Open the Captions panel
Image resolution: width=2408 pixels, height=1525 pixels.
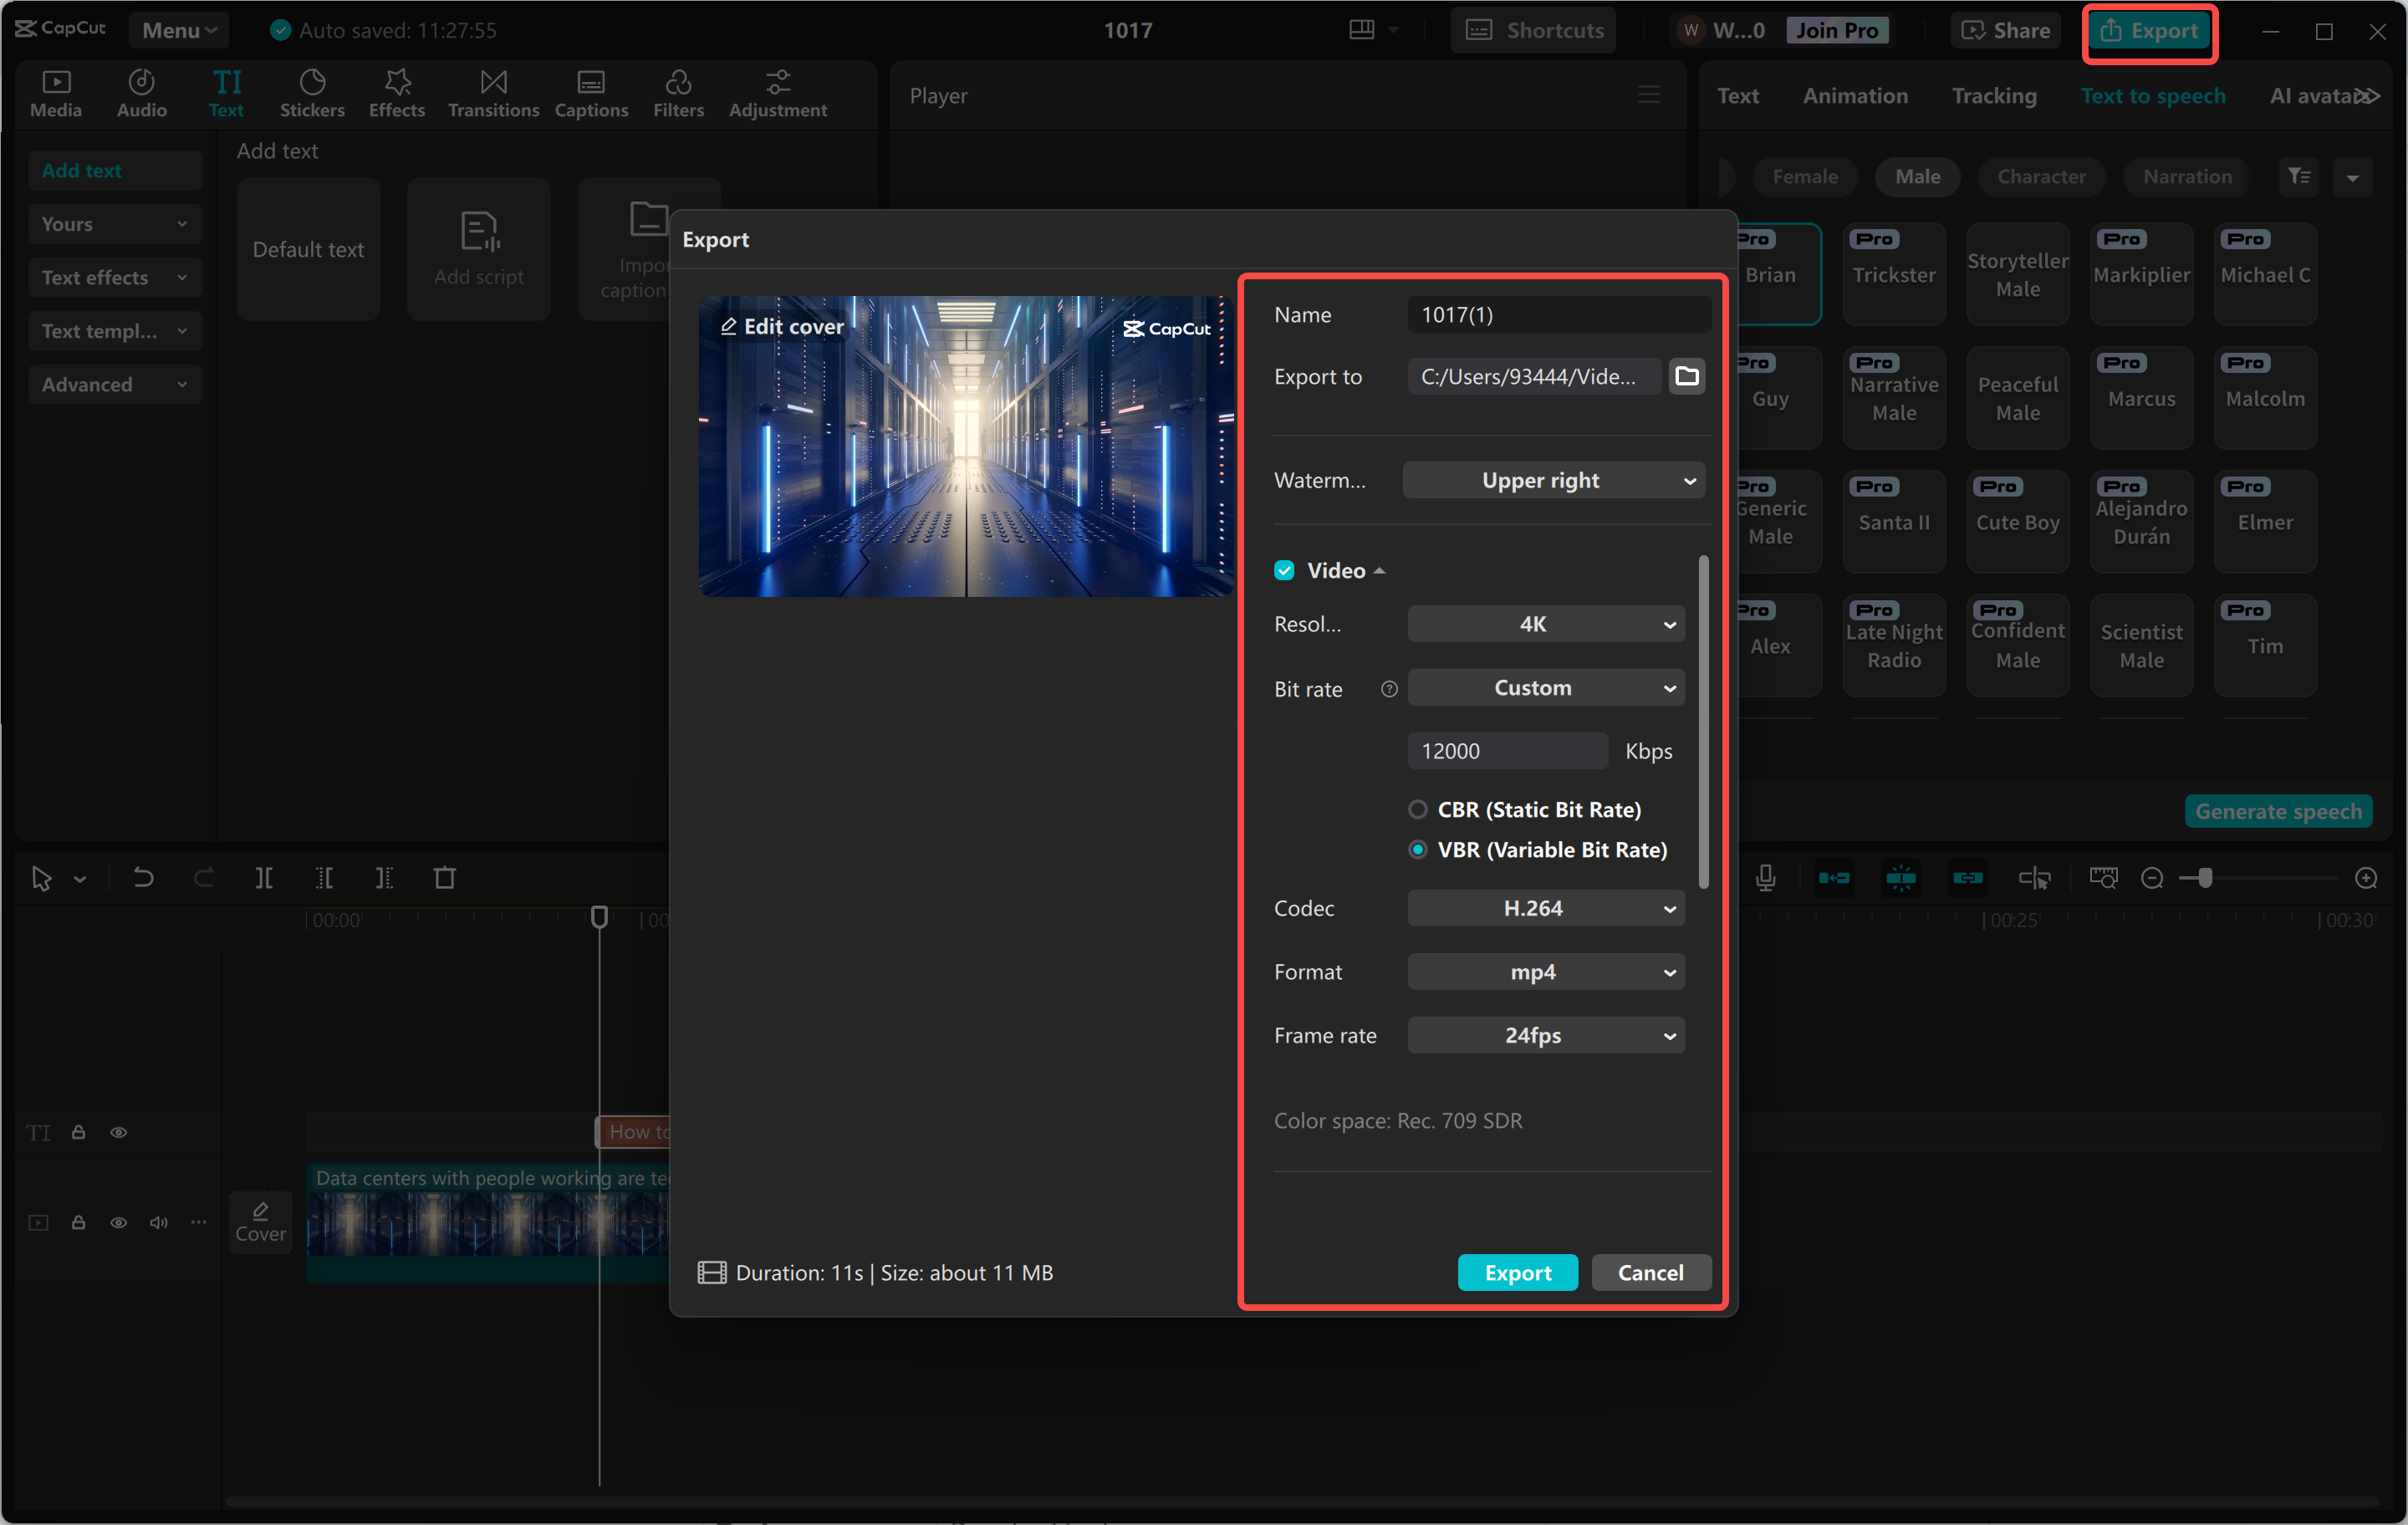pyautogui.click(x=591, y=93)
